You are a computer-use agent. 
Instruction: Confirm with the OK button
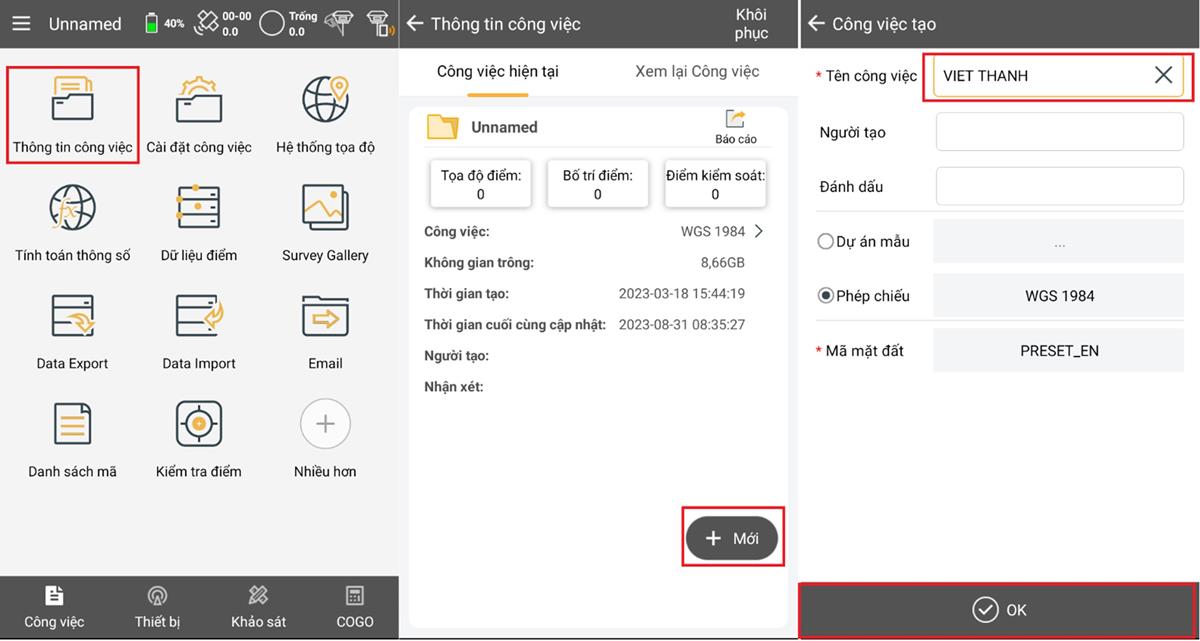(1000, 610)
